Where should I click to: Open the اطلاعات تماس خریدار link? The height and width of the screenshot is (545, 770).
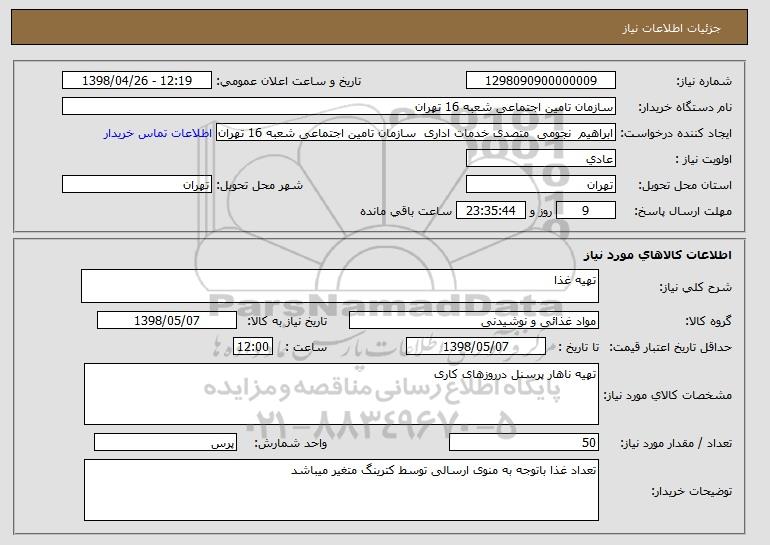pyautogui.click(x=158, y=133)
